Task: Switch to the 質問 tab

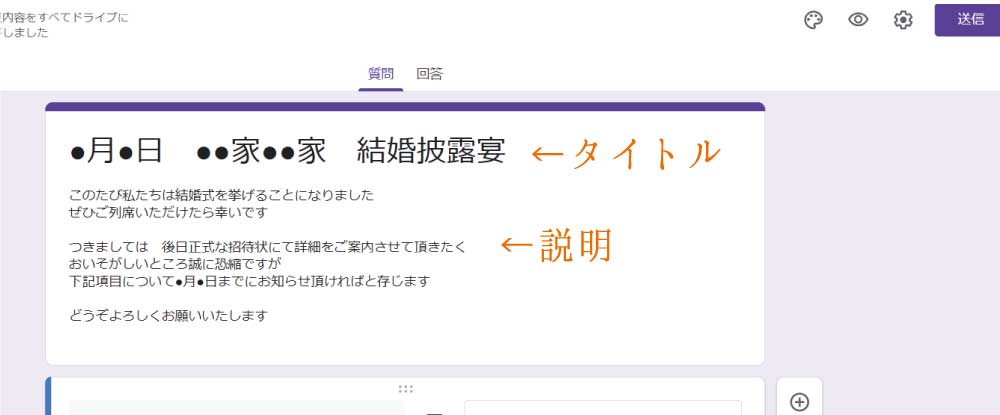Action: point(381,74)
